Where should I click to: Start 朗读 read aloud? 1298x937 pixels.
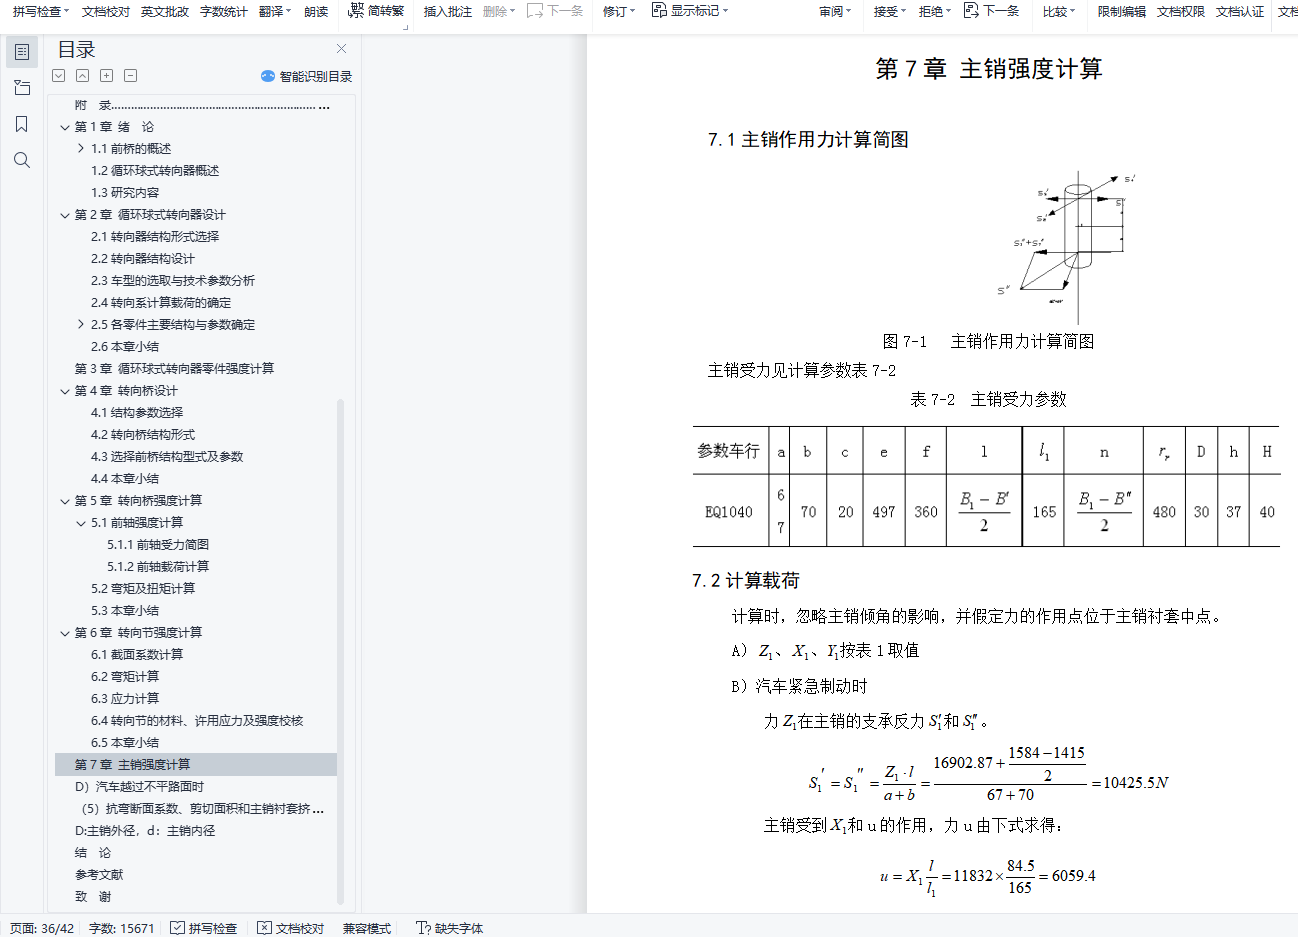coord(316,11)
